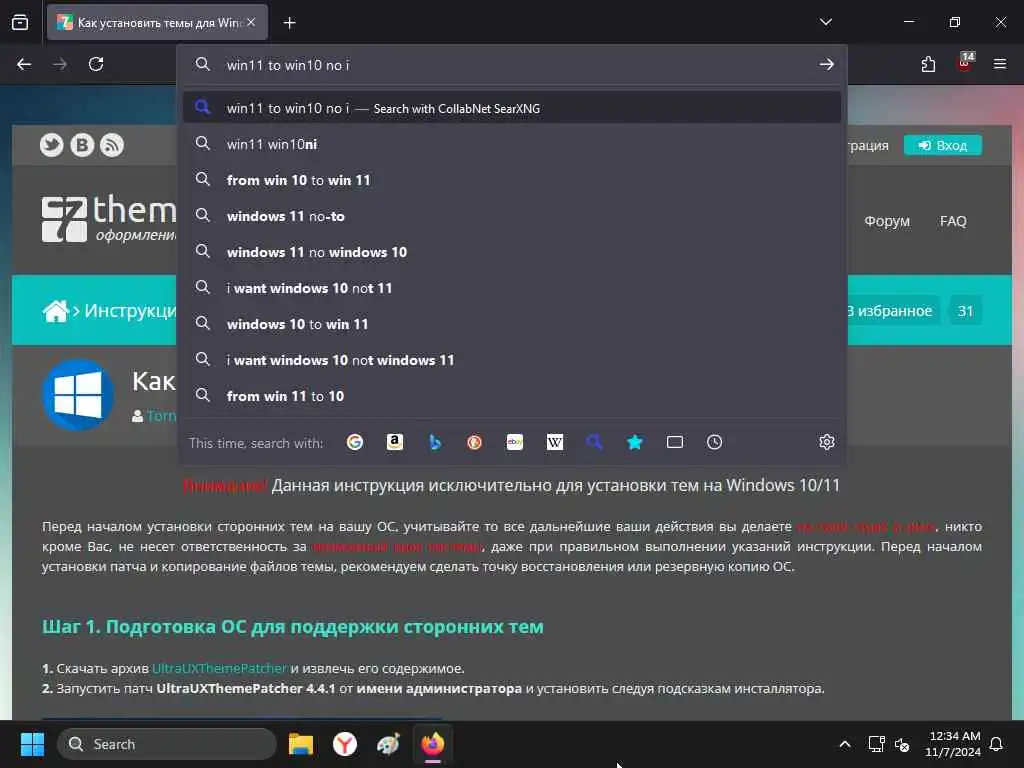This screenshot has width=1024, height=768.
Task: Search with Google engine icon
Action: (355, 442)
